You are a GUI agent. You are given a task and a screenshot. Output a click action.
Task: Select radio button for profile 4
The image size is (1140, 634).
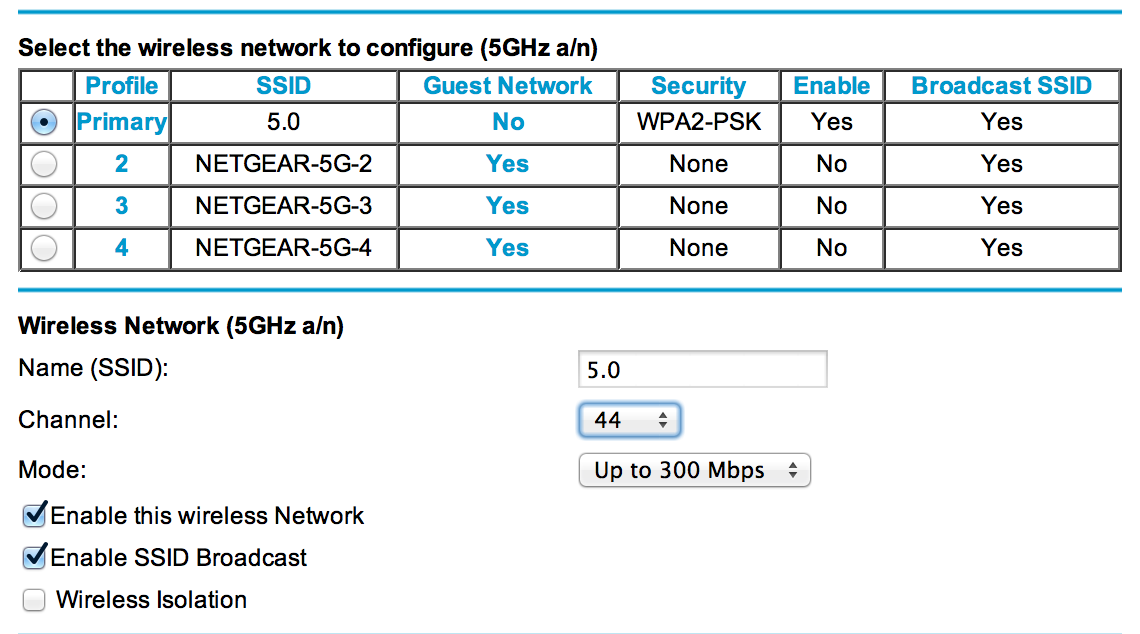44,248
